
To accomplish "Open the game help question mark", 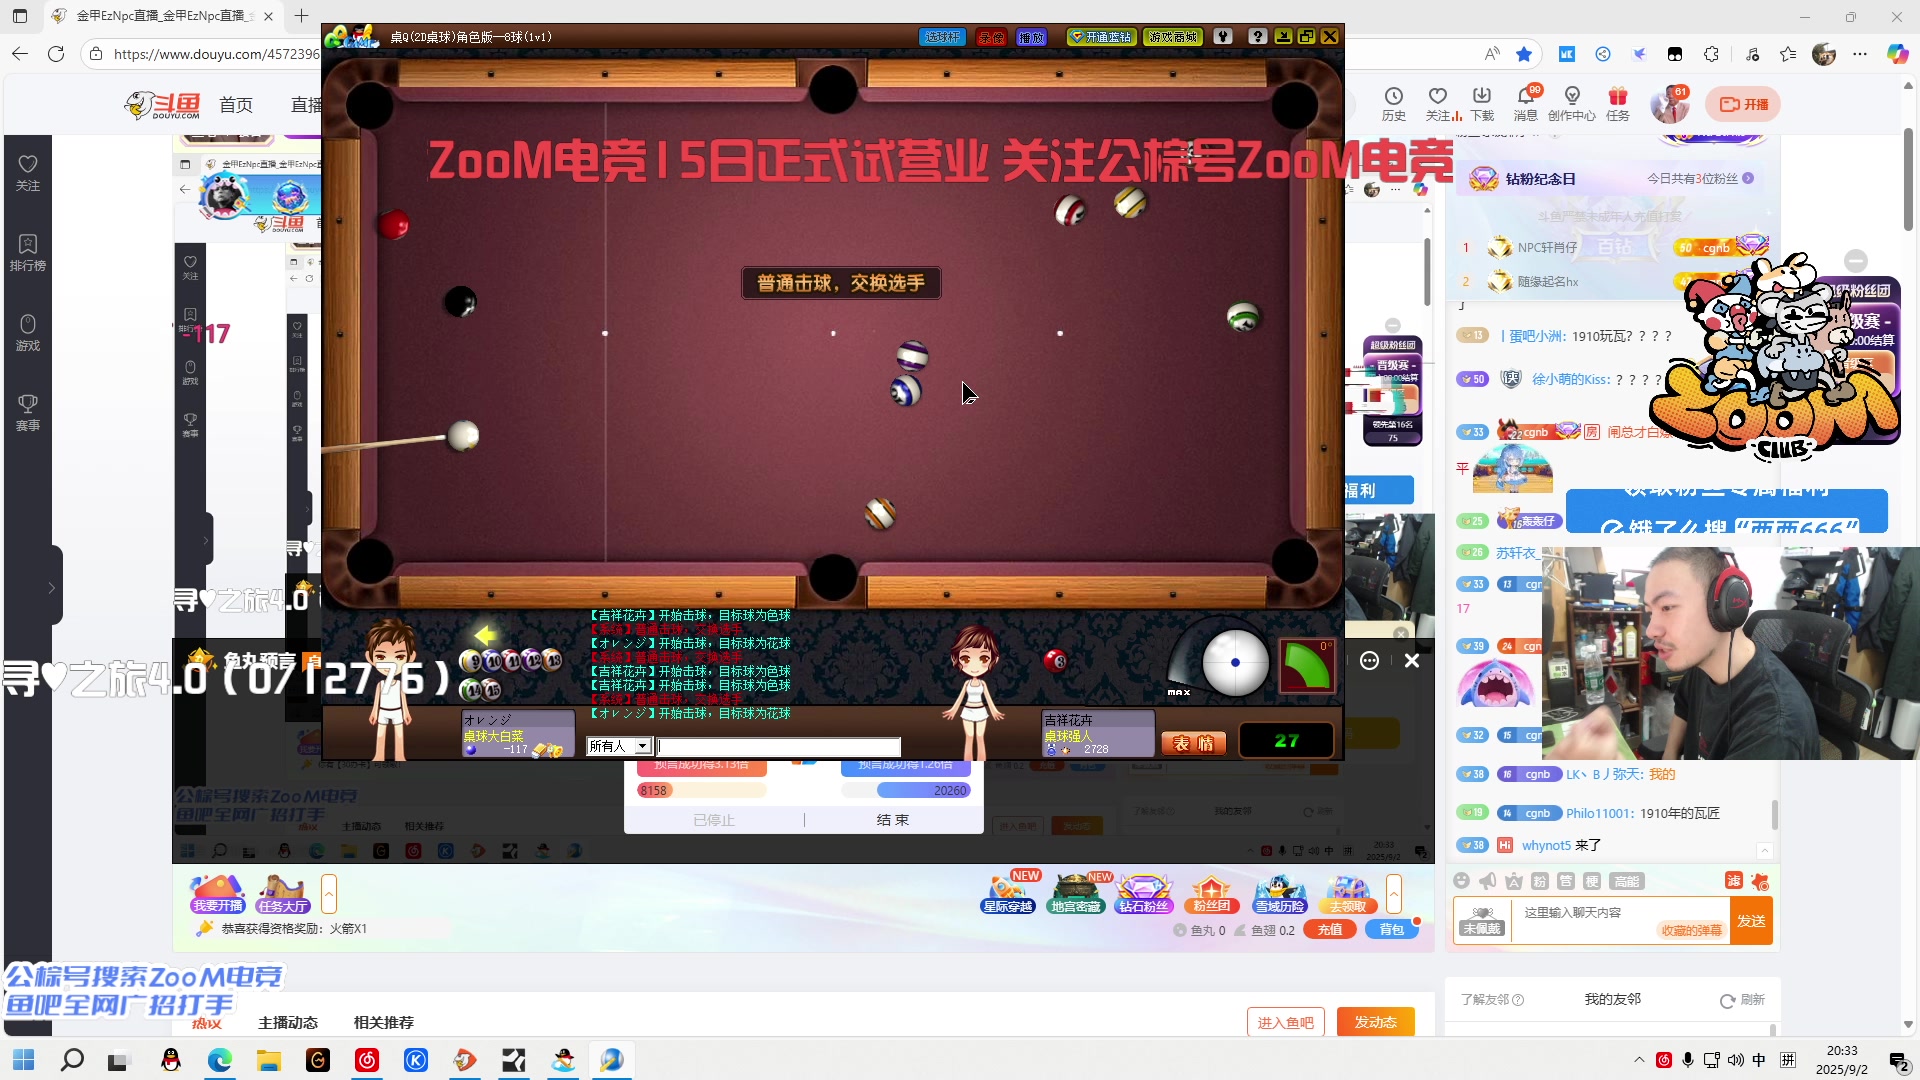I will (1258, 37).
